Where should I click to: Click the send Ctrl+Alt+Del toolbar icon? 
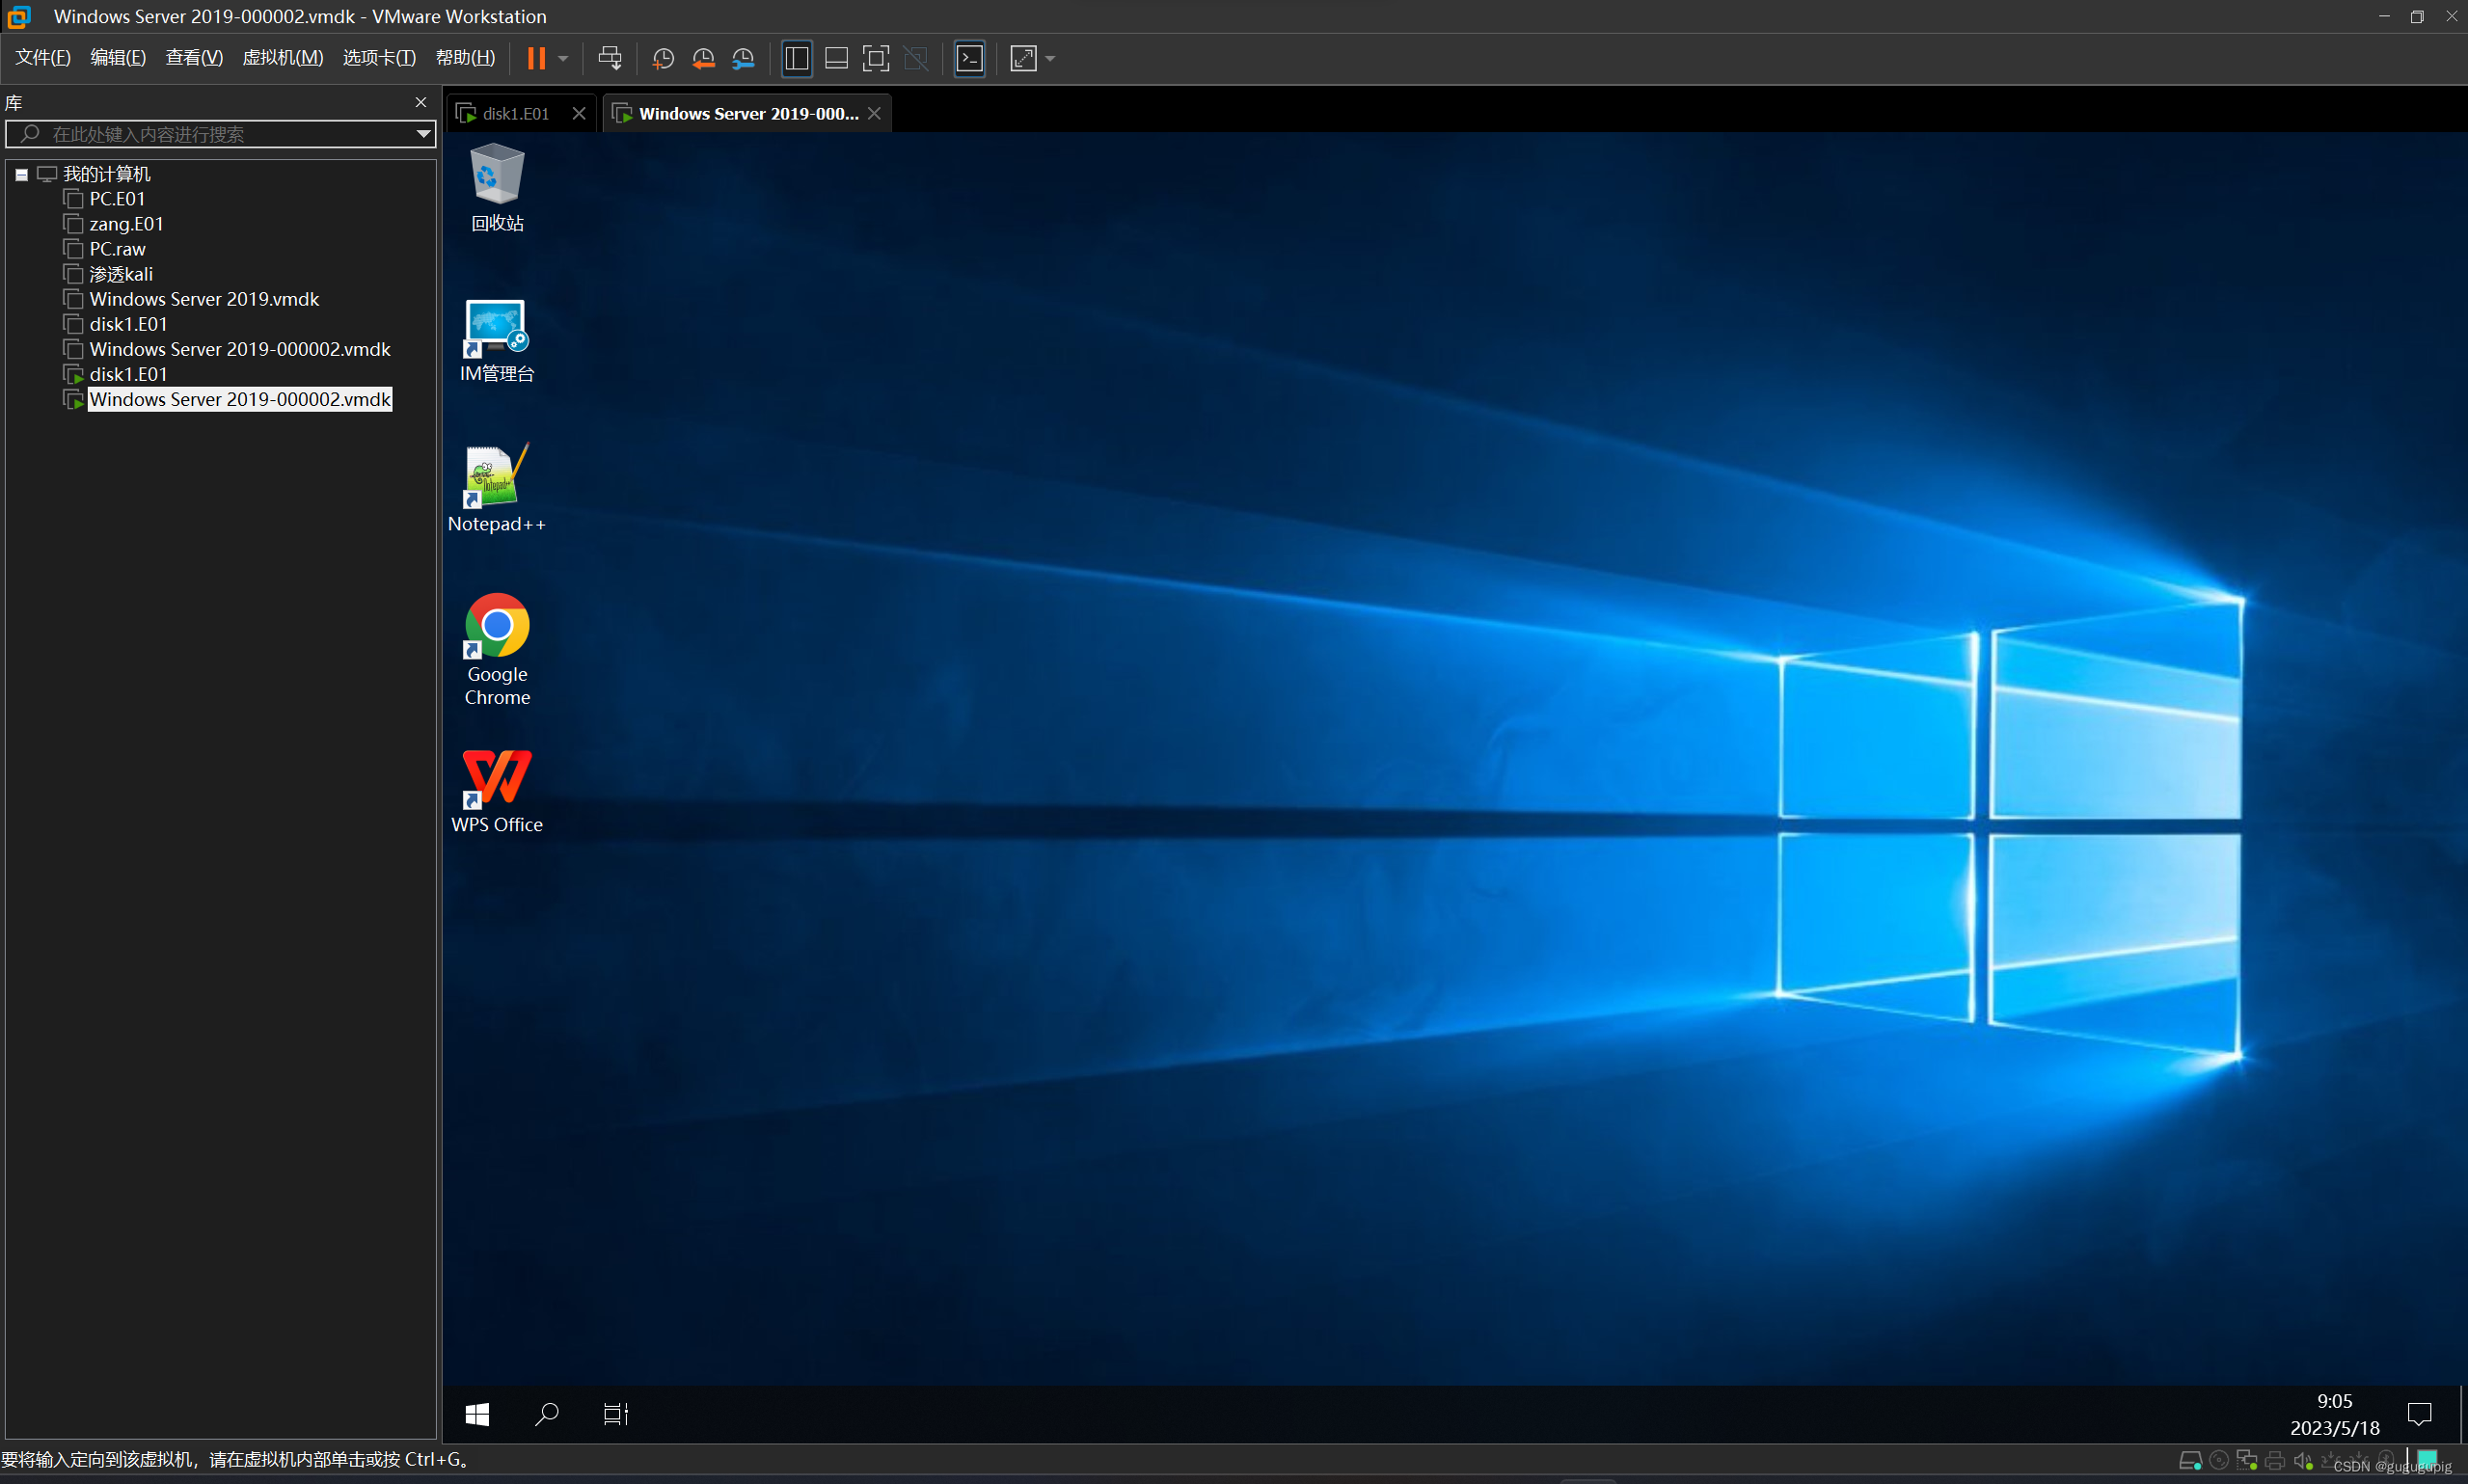pos(609,58)
